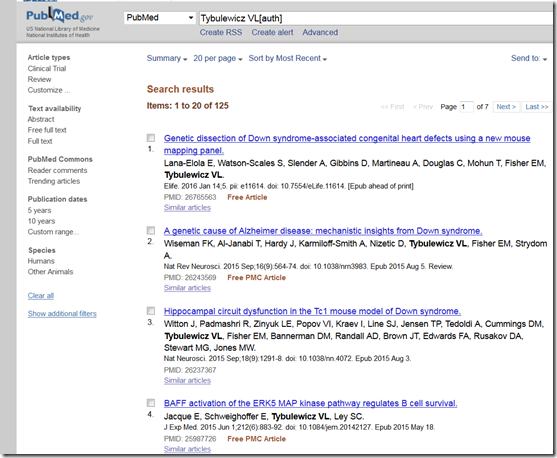
Task: Tick the checkbox for result 3
Action: tap(151, 311)
